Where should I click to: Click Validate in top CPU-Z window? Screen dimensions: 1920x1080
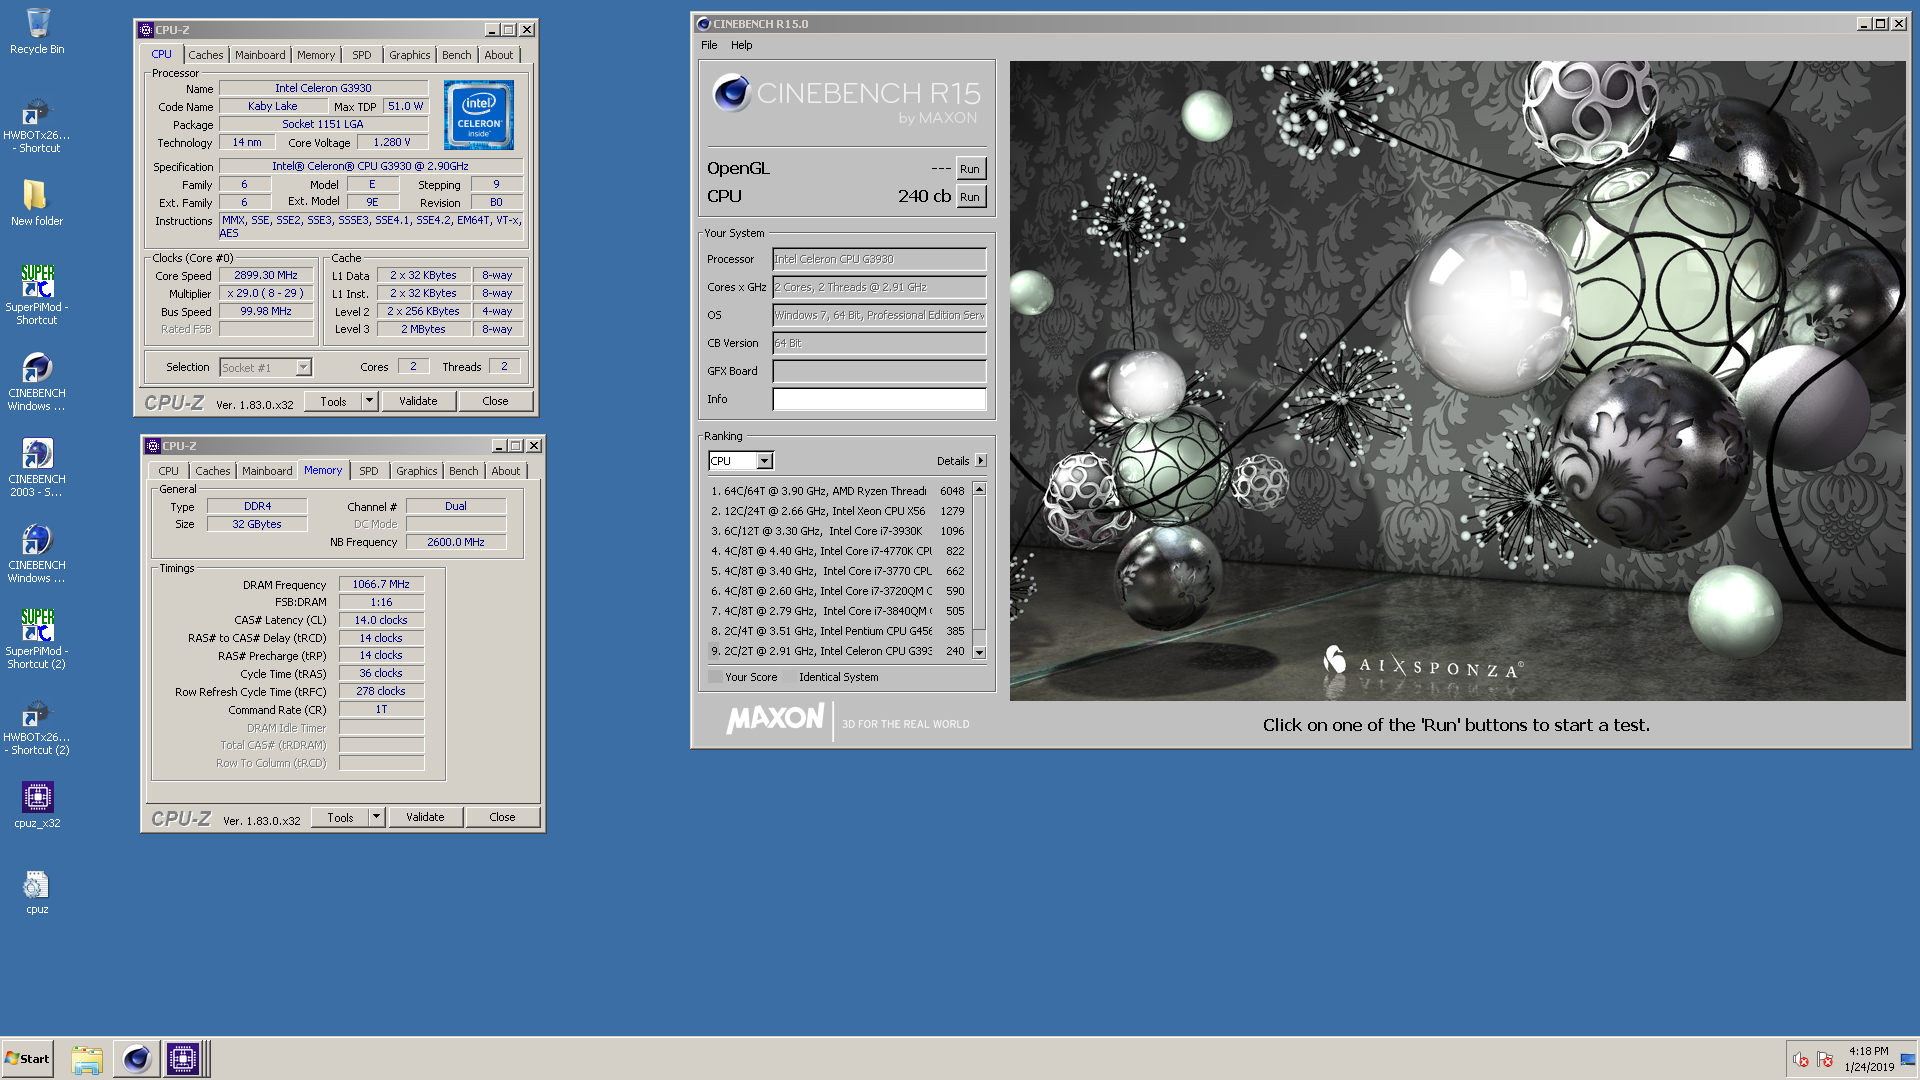(x=418, y=401)
